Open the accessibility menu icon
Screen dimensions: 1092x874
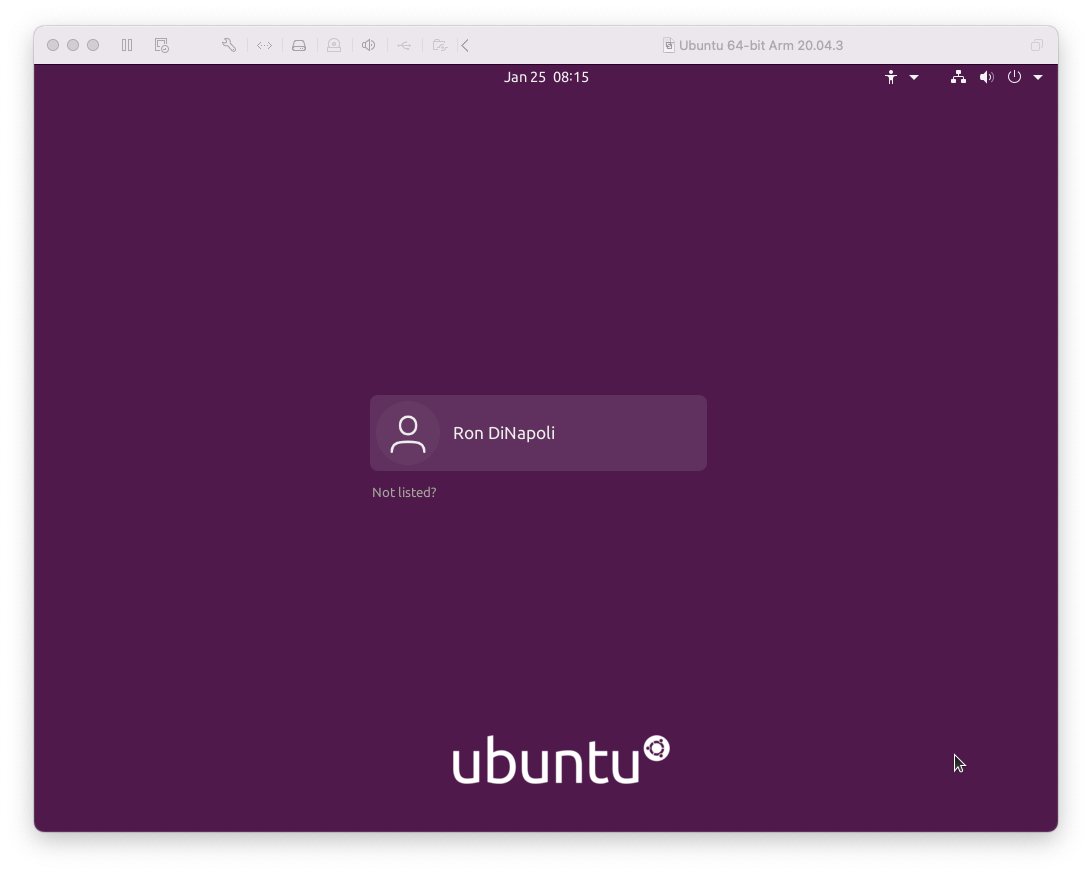pos(891,77)
